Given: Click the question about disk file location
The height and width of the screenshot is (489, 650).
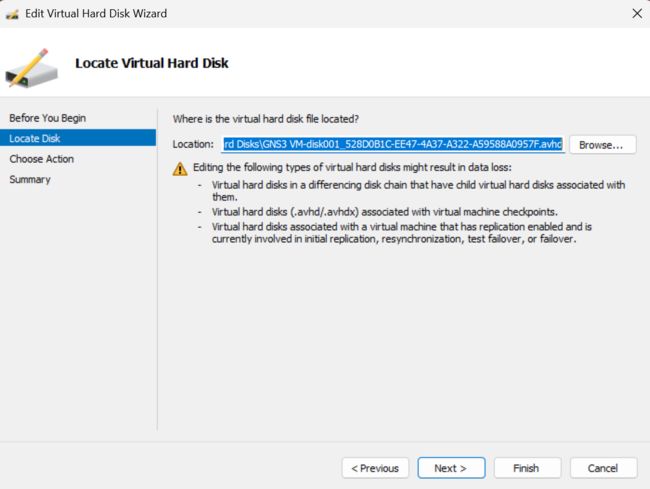Looking at the screenshot, I should (266, 119).
